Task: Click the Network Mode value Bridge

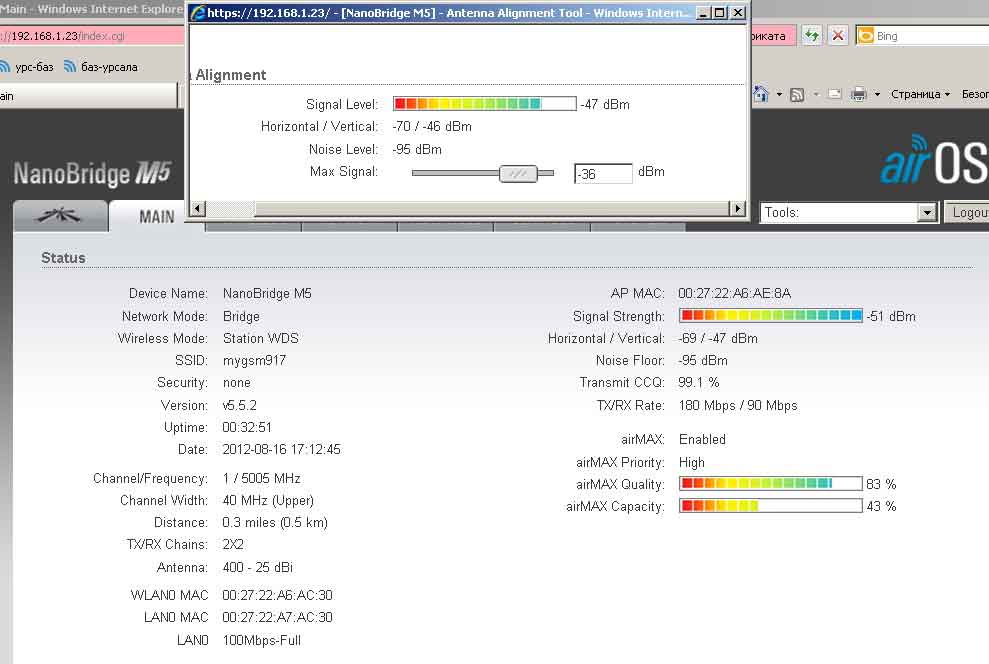Action: [241, 317]
